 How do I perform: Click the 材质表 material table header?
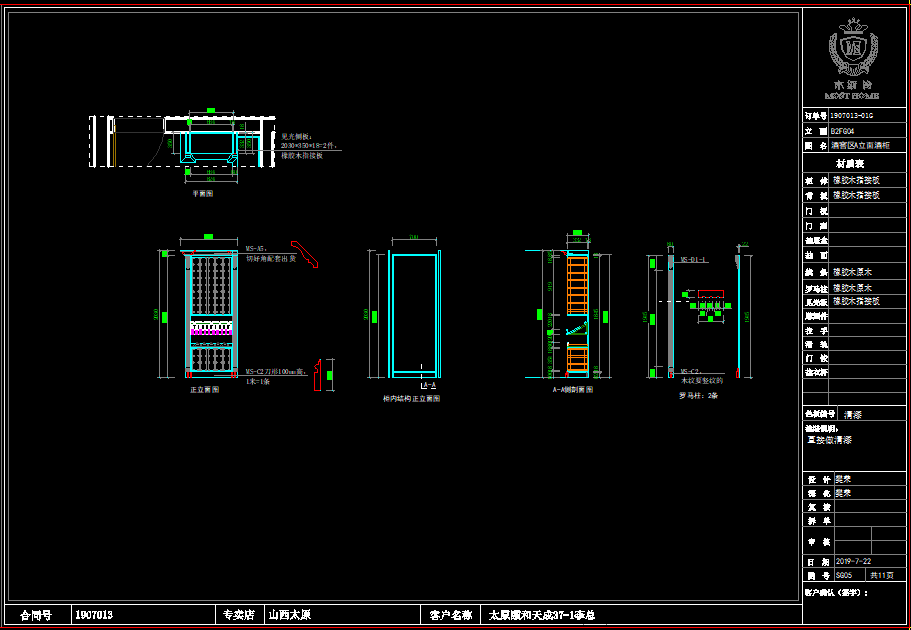click(850, 163)
